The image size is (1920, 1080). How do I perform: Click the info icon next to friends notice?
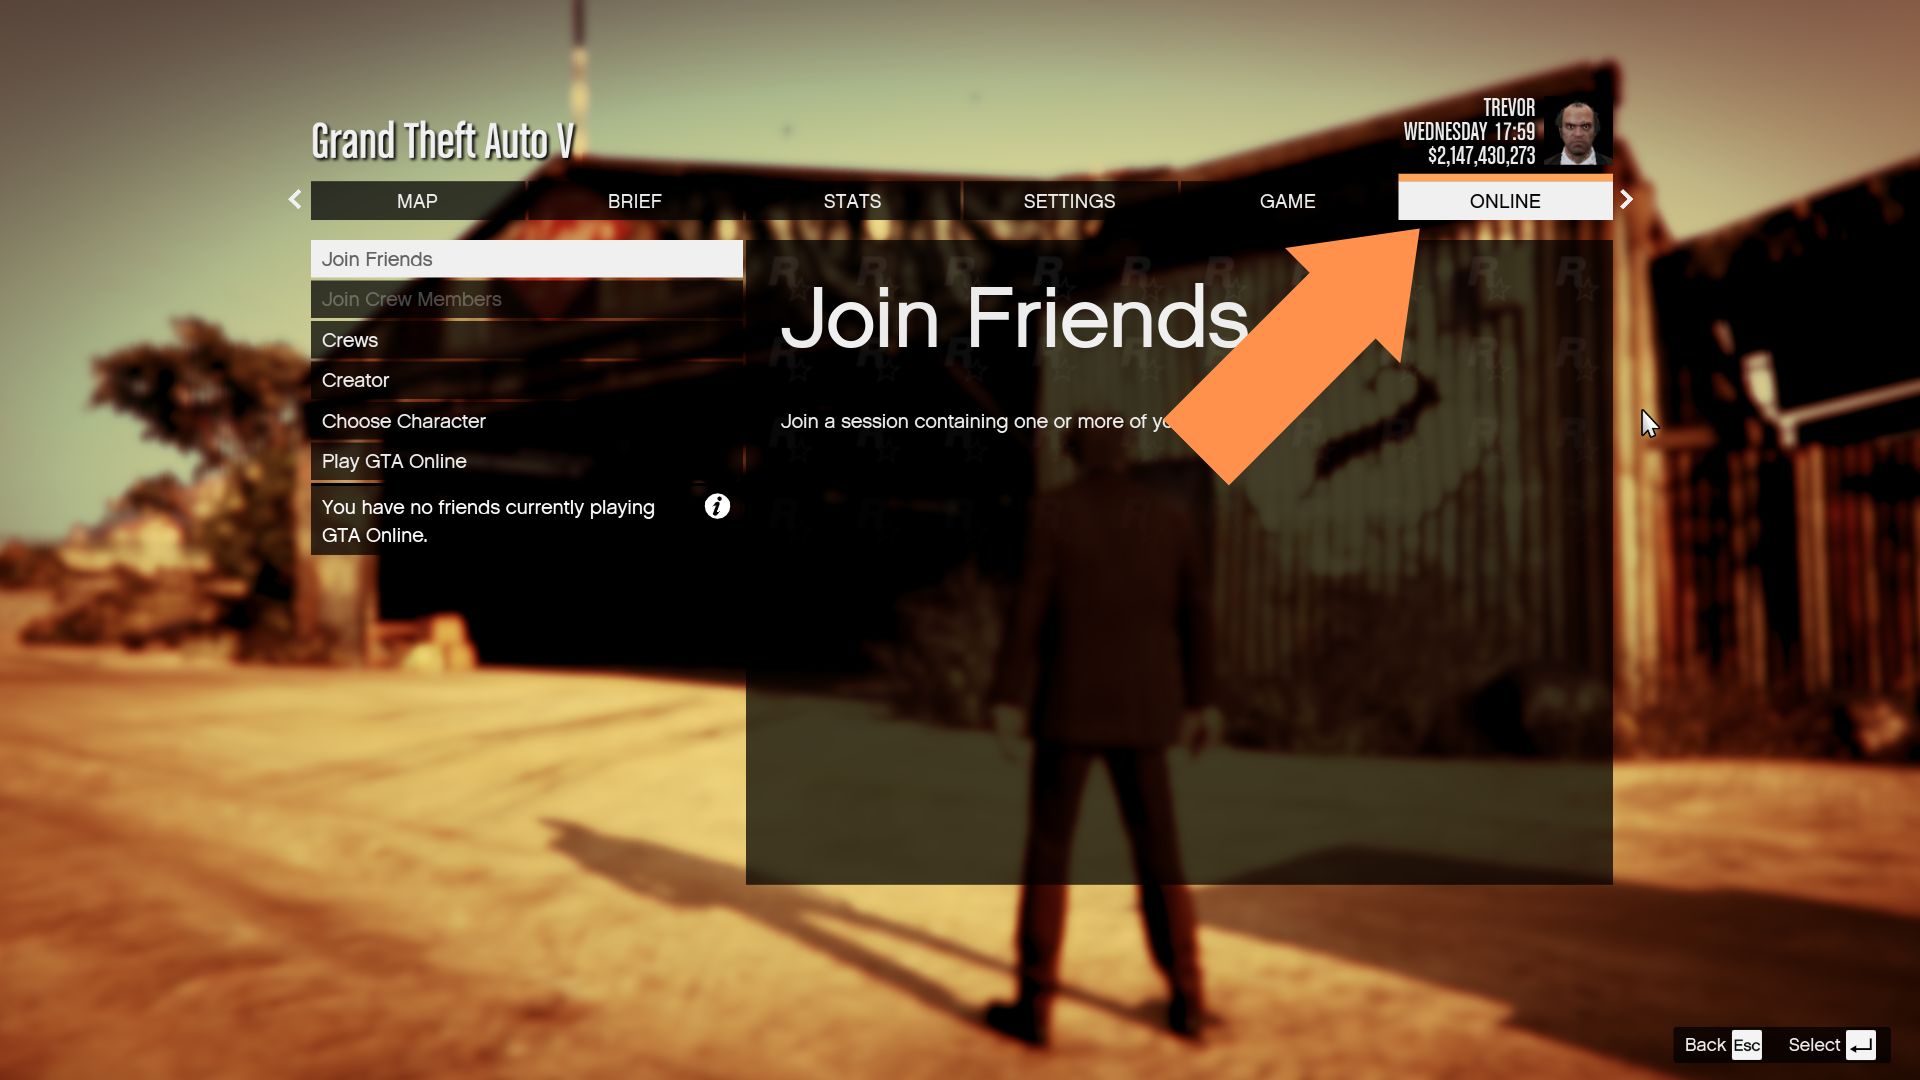coord(717,506)
